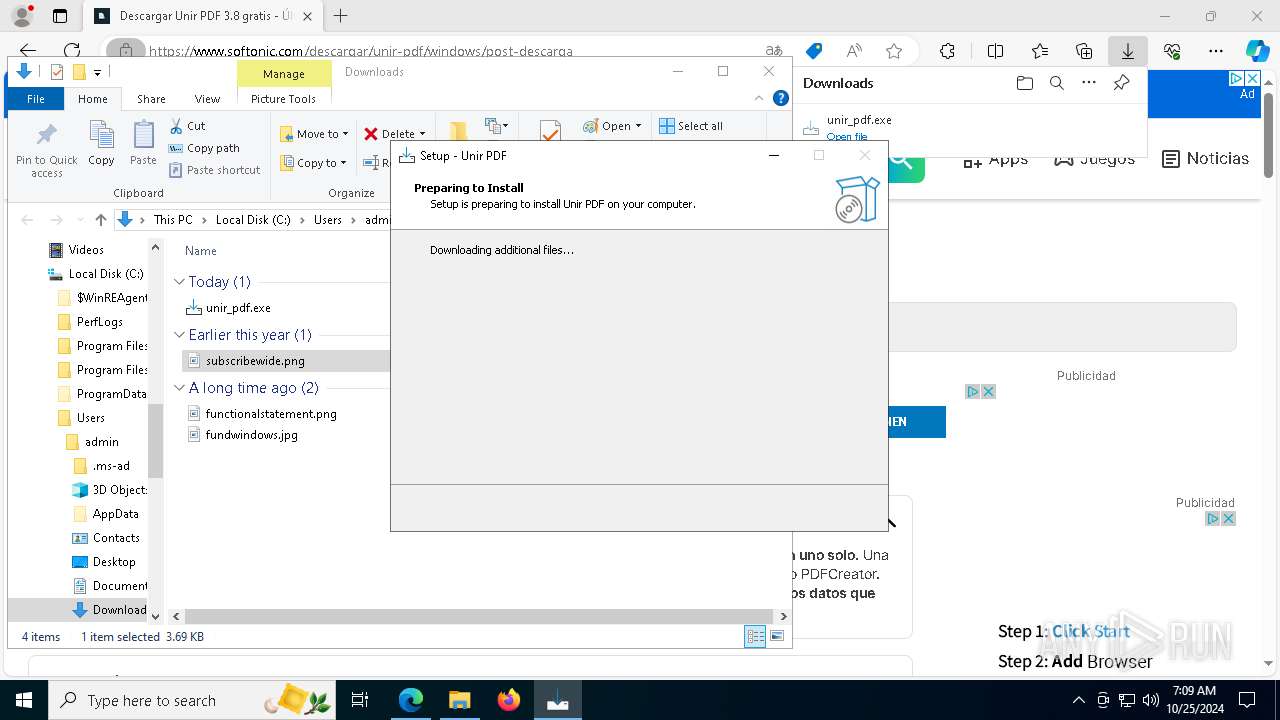Open the Open dropdown in Explorer ribbon
Screen dimensions: 1280x720
612,126
